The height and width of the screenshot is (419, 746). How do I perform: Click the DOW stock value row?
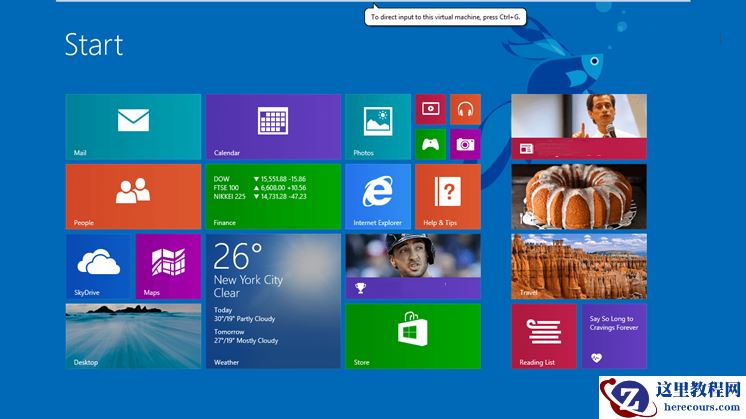point(260,179)
